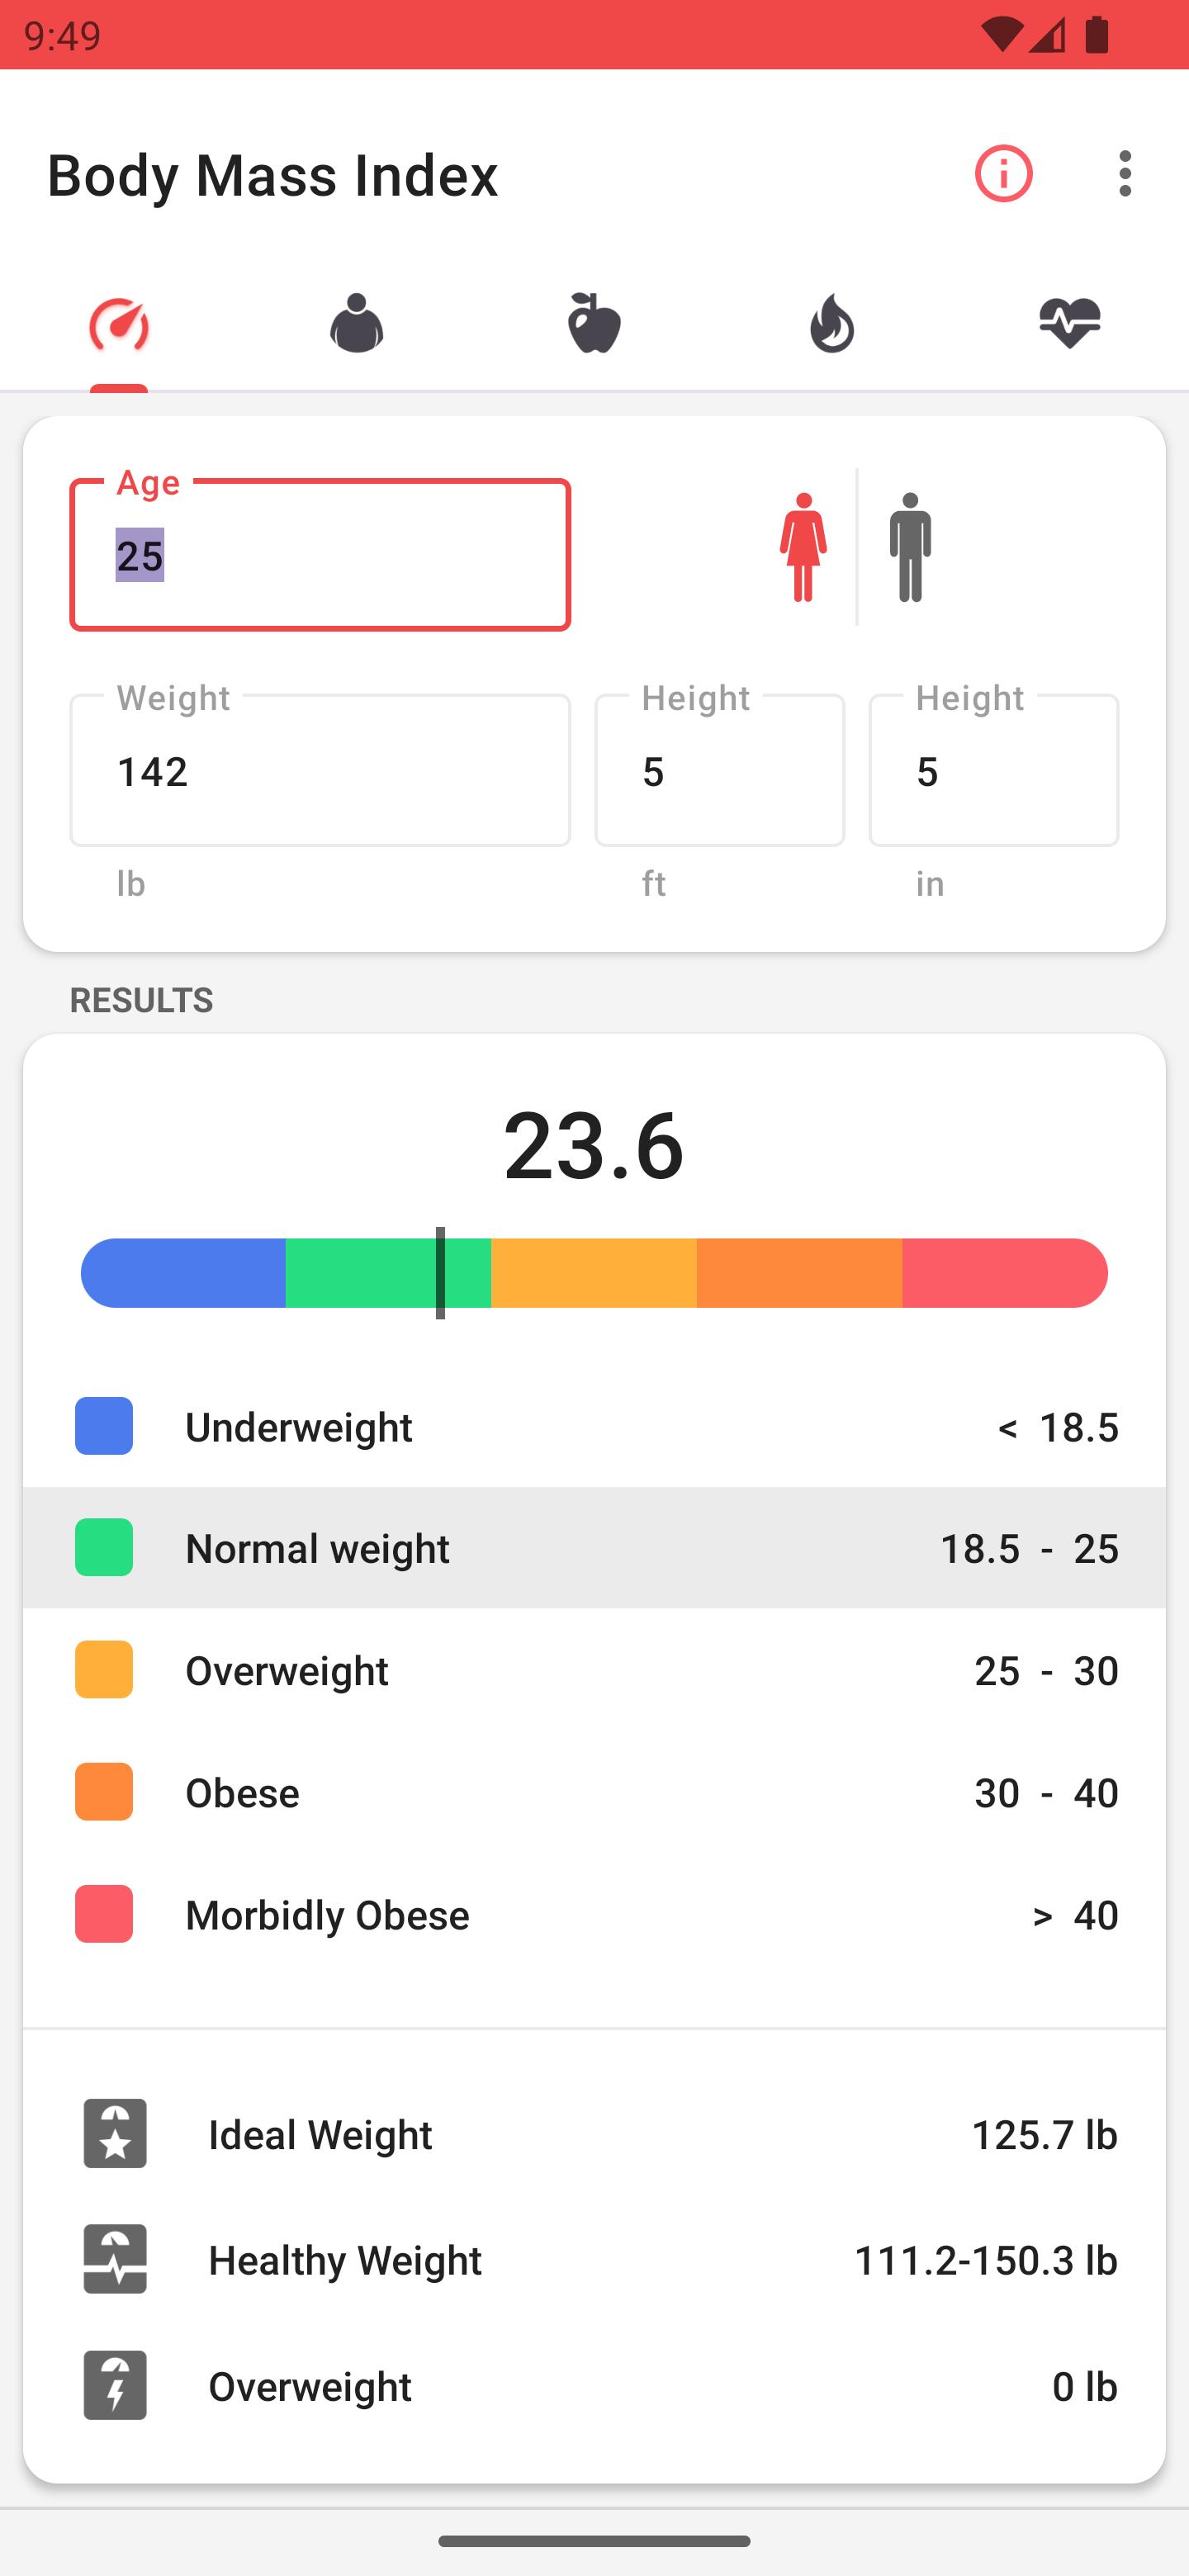Open the flame calories tab

(832, 324)
